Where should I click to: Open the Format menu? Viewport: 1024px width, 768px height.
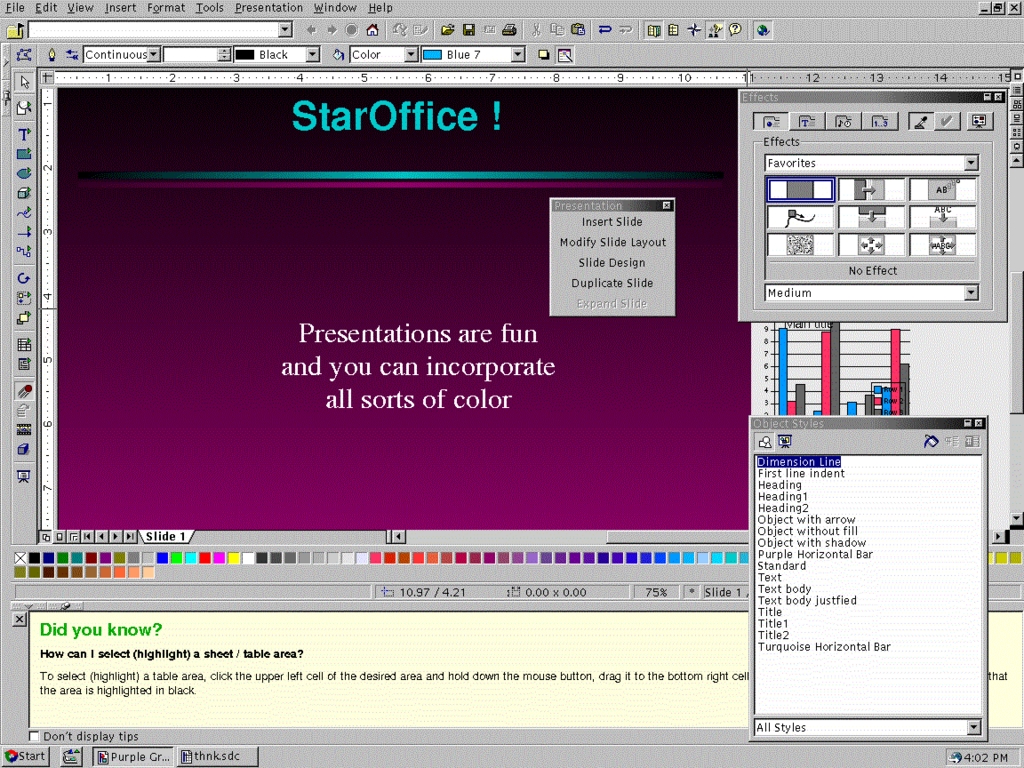tap(166, 7)
